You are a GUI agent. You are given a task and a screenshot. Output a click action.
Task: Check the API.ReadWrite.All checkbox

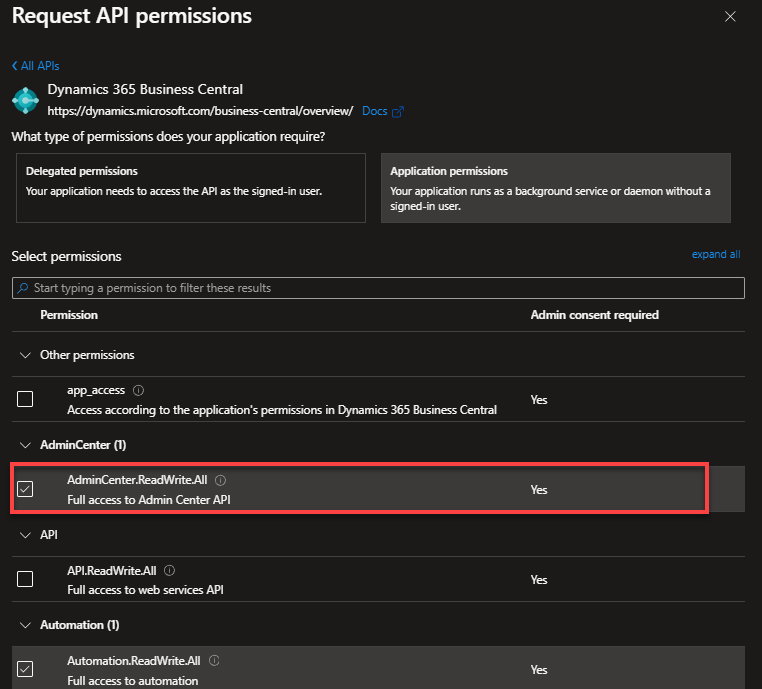(x=25, y=579)
